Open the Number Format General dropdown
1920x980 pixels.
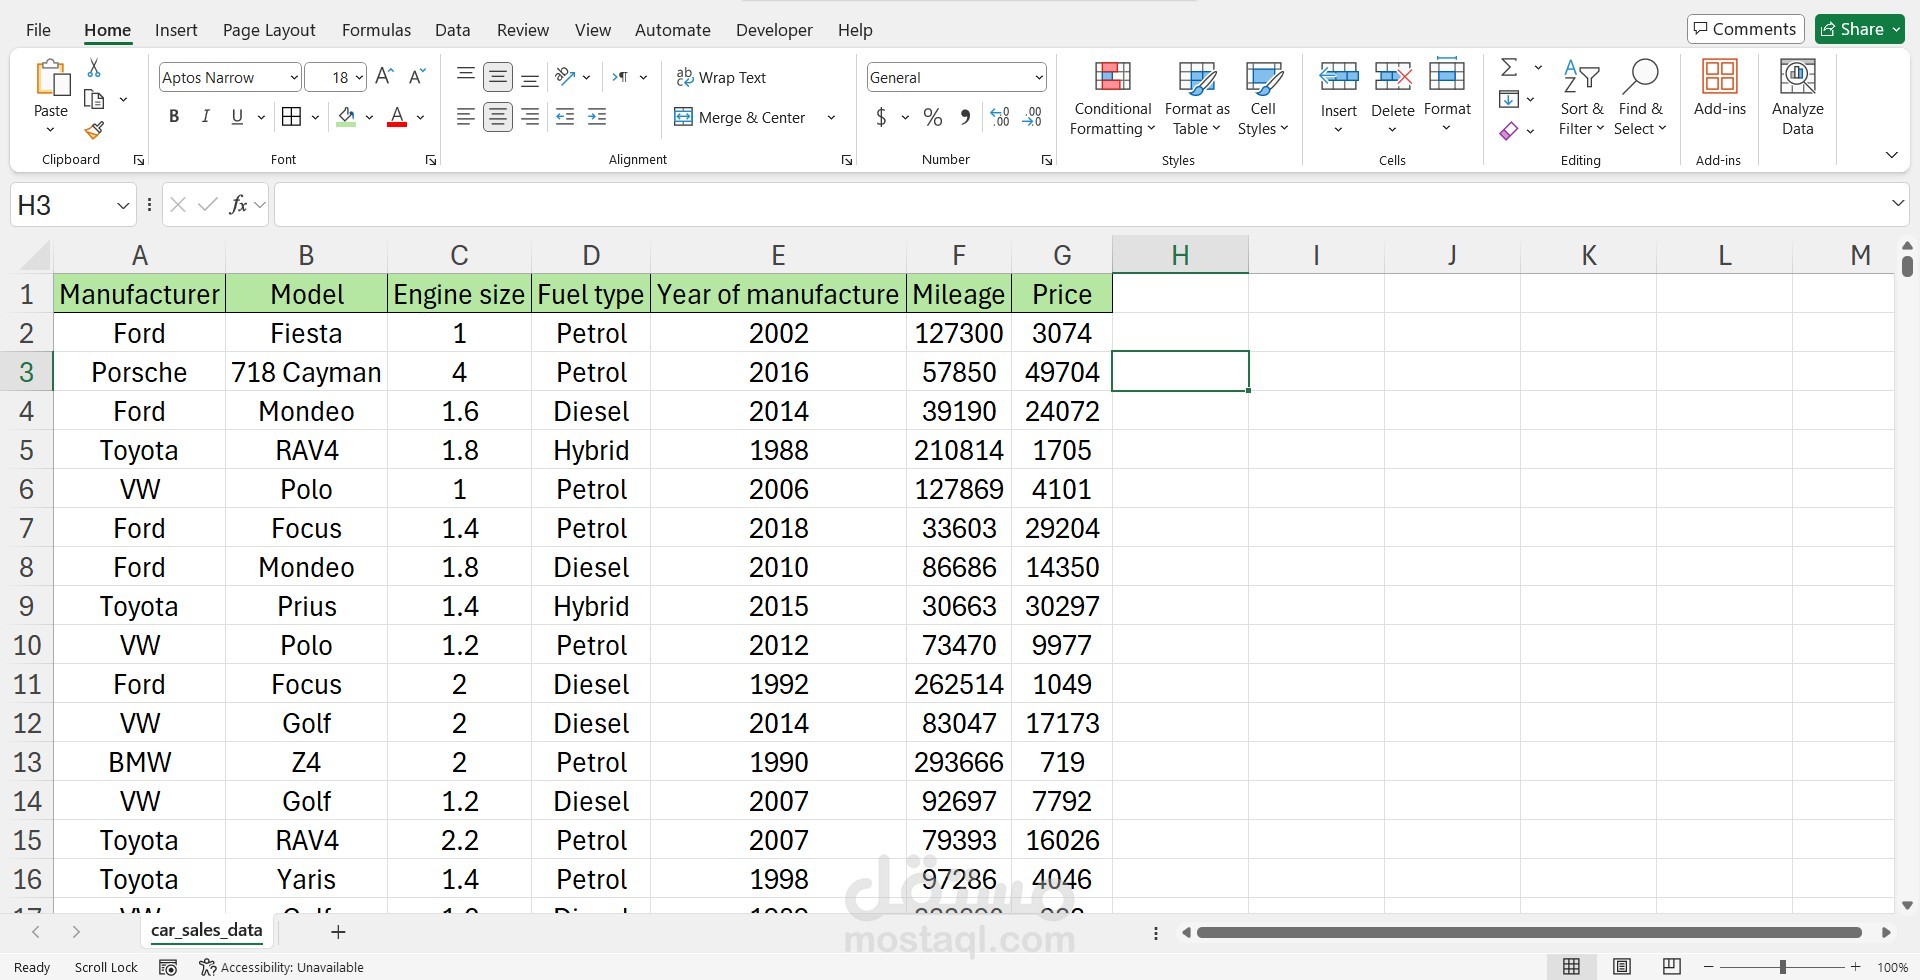[1039, 77]
